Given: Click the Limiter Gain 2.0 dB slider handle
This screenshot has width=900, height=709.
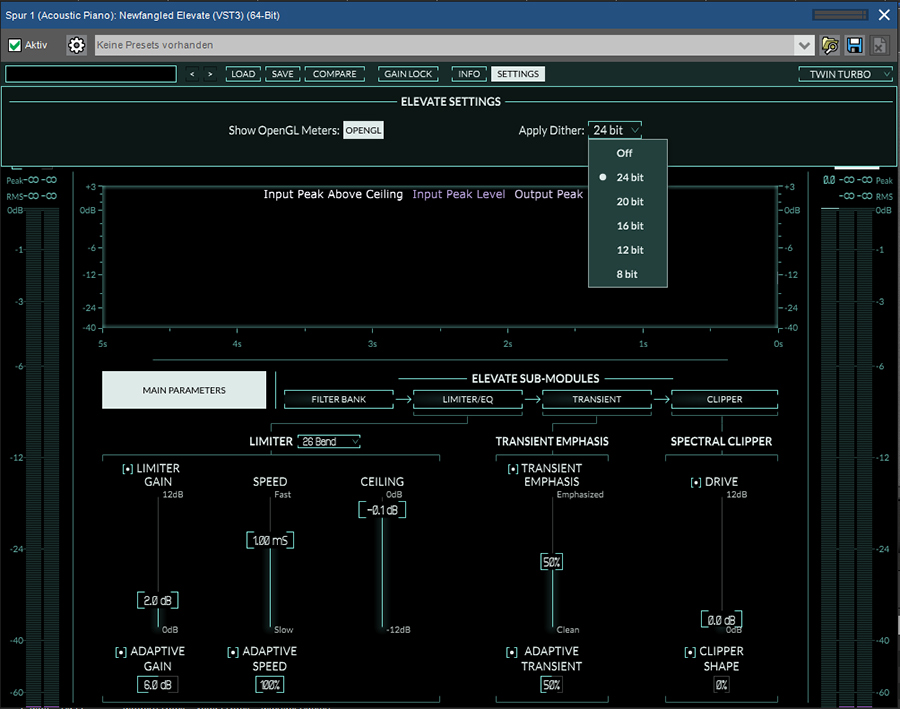Looking at the screenshot, I should [158, 600].
